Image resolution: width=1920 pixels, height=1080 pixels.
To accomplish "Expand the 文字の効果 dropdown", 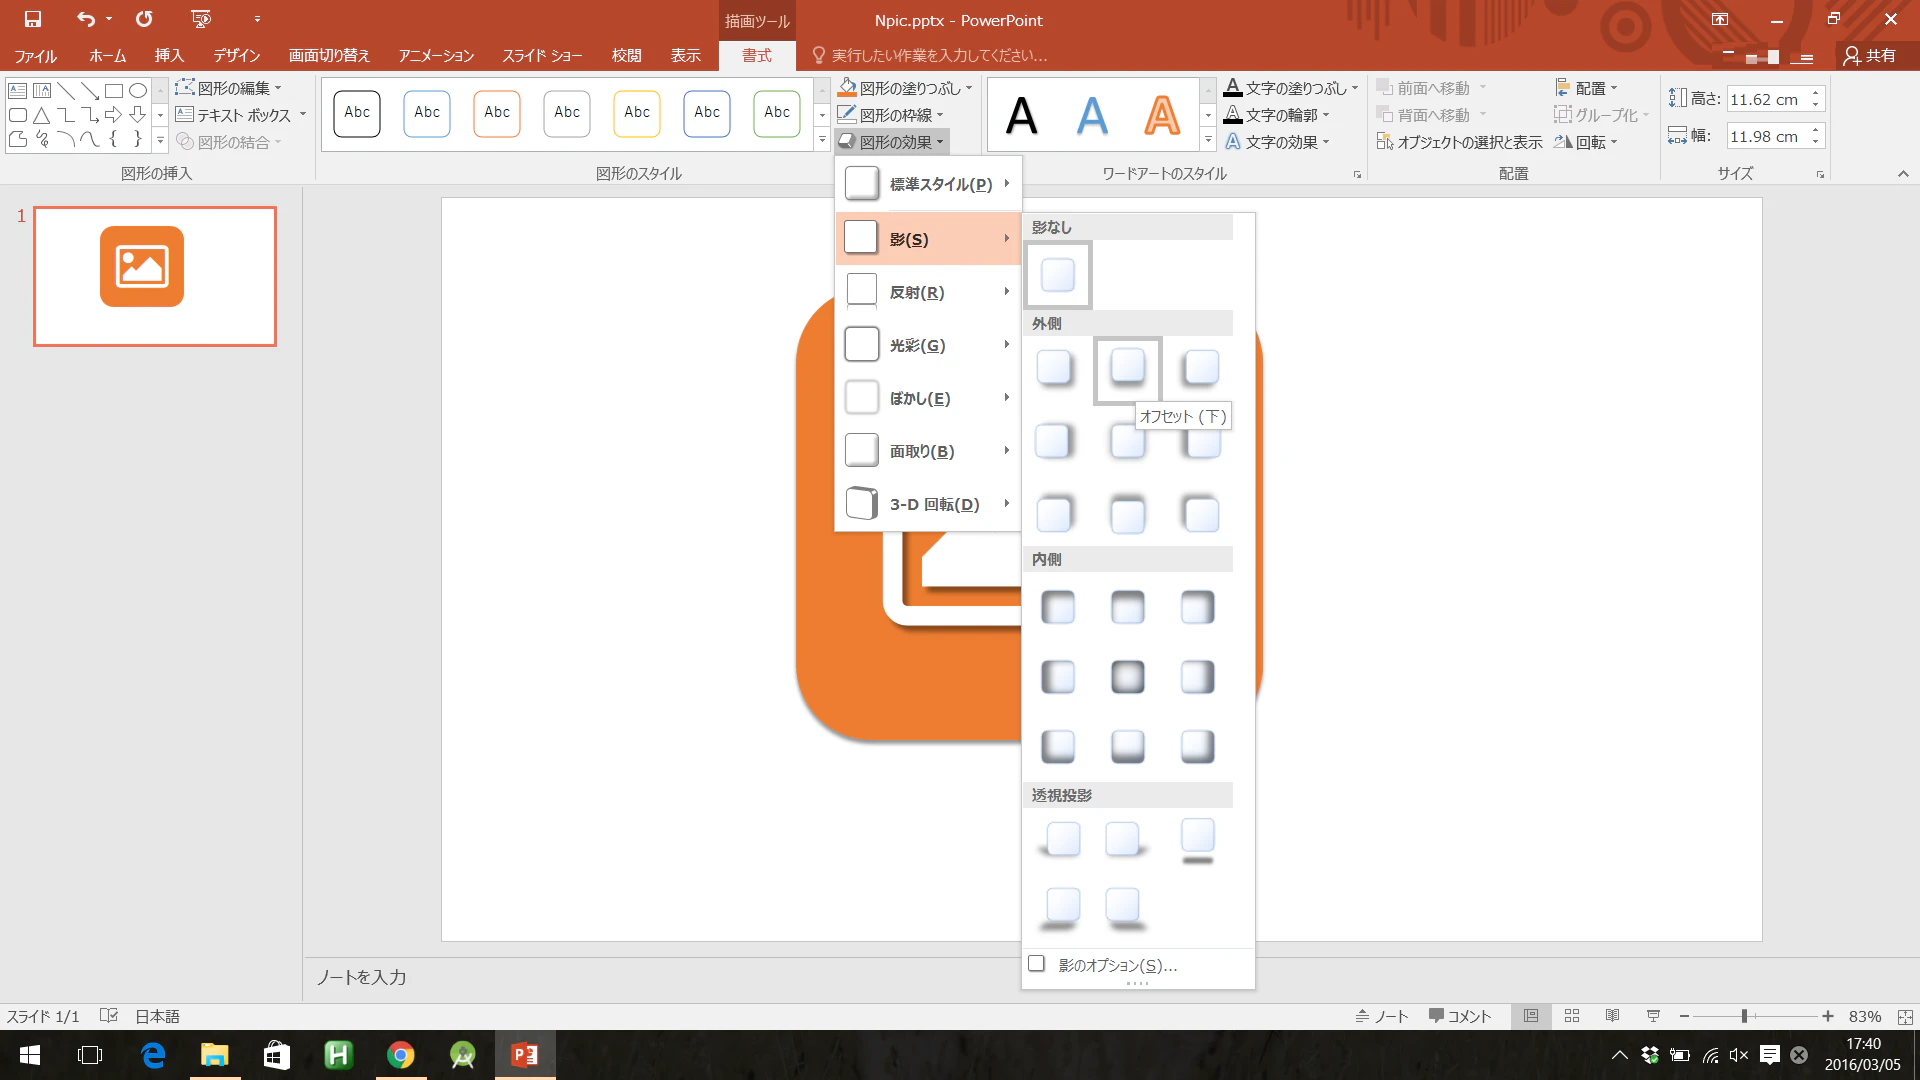I will [x=1278, y=142].
